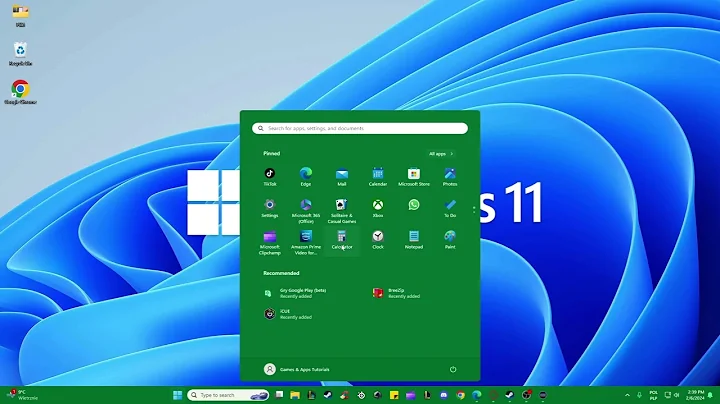Viewport: 720px width, 404px height.
Task: Open Solitaire & Casual Games
Action: [342, 211]
